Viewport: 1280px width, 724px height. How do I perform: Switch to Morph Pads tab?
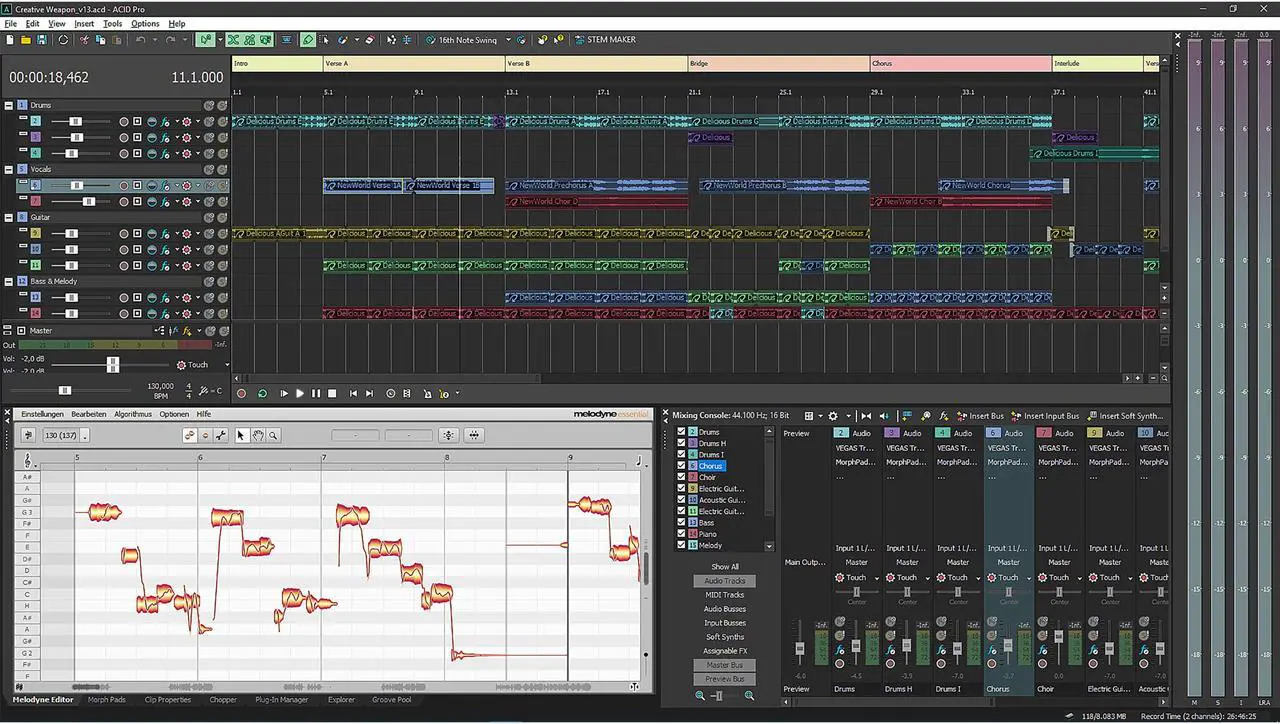[107, 700]
